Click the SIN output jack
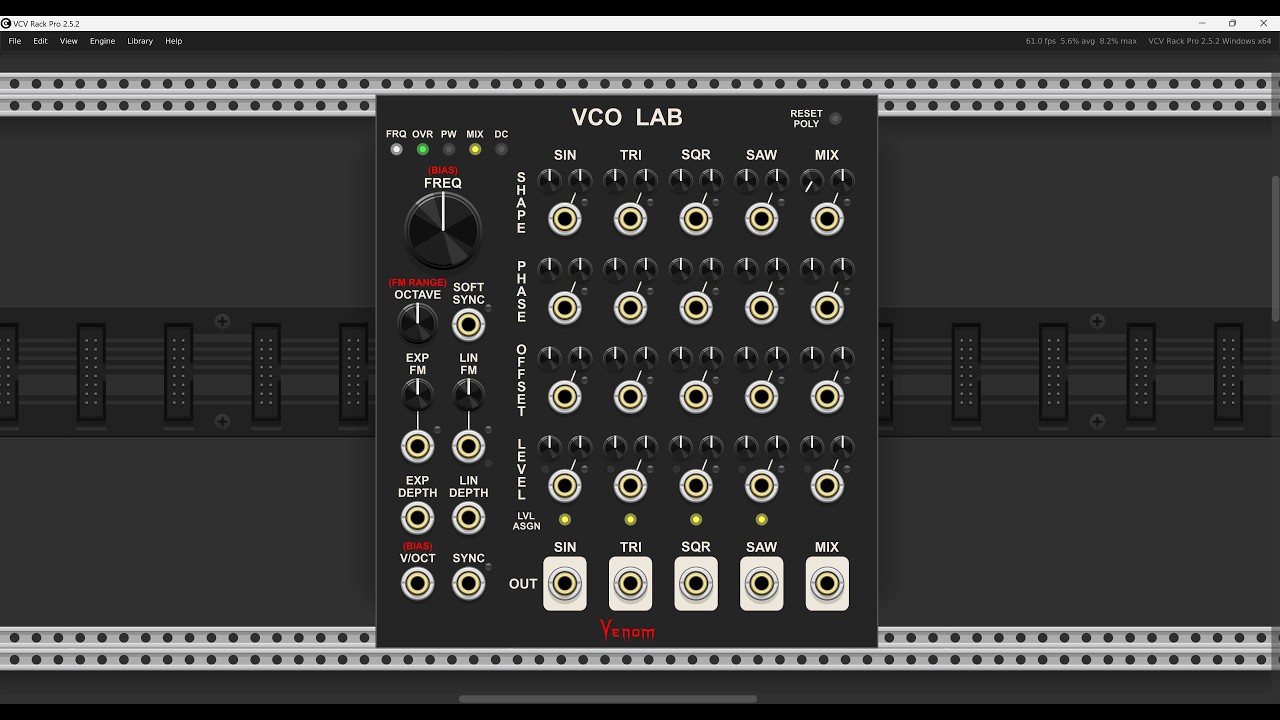The width and height of the screenshot is (1280, 720). pyautogui.click(x=565, y=584)
